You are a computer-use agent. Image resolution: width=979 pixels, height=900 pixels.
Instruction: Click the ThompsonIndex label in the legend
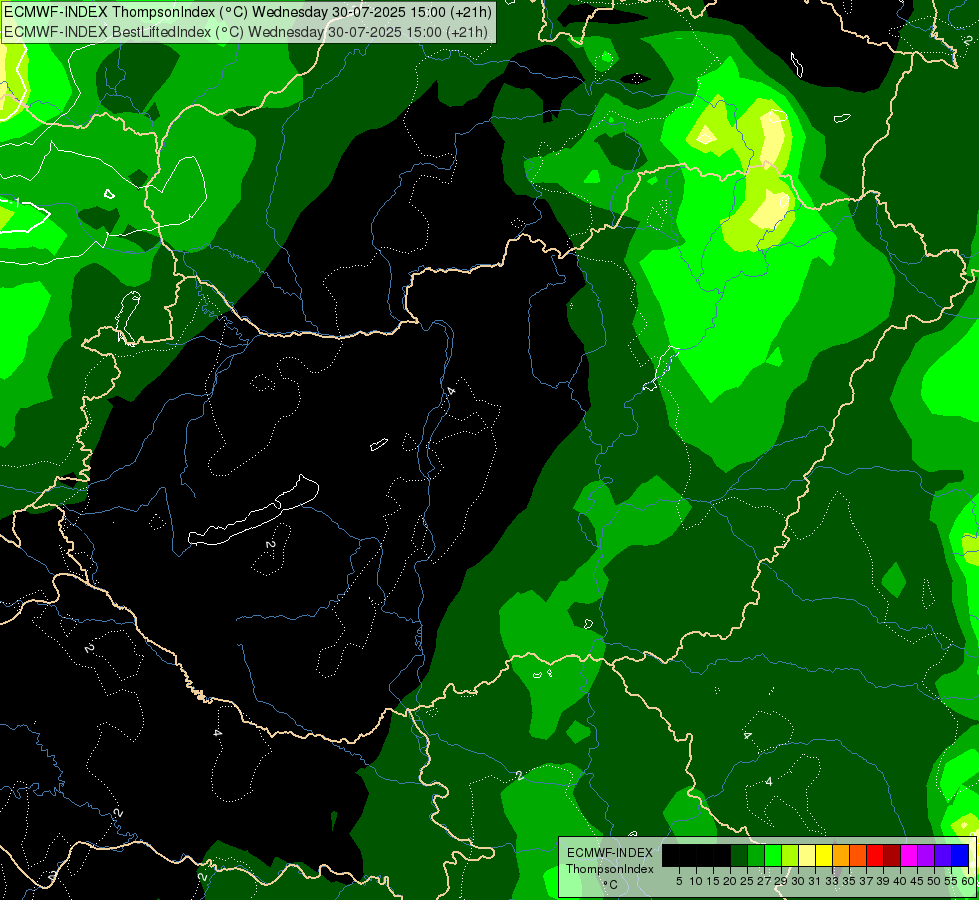(x=610, y=869)
